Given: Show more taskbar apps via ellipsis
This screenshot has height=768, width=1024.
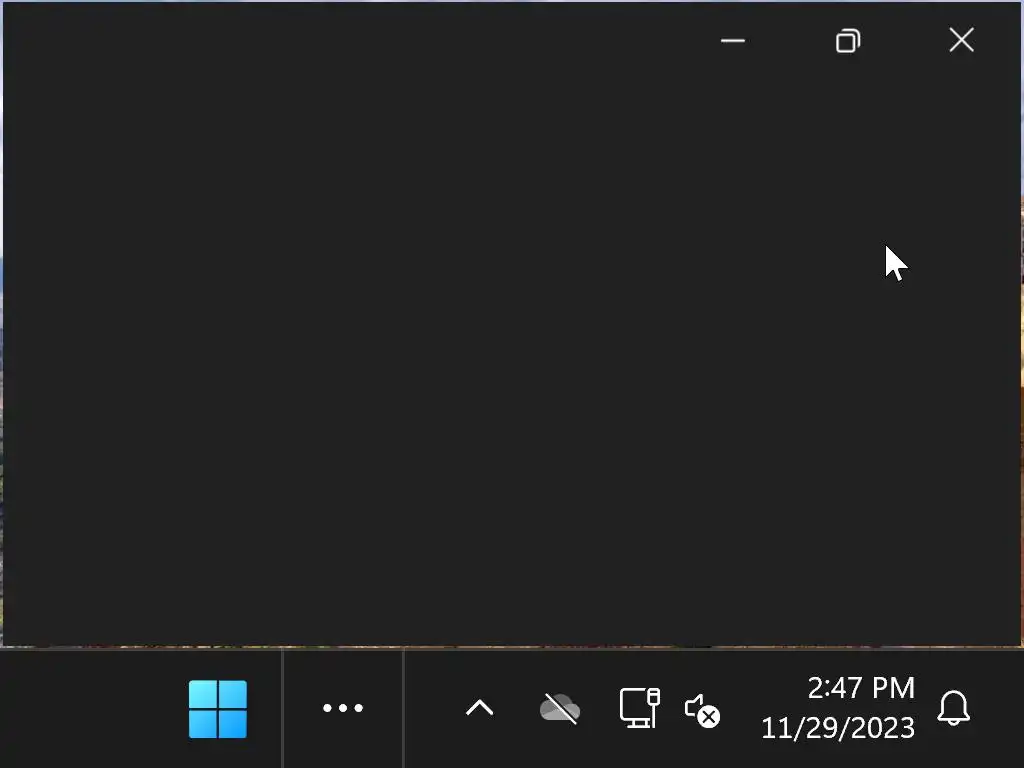Looking at the screenshot, I should point(343,708).
